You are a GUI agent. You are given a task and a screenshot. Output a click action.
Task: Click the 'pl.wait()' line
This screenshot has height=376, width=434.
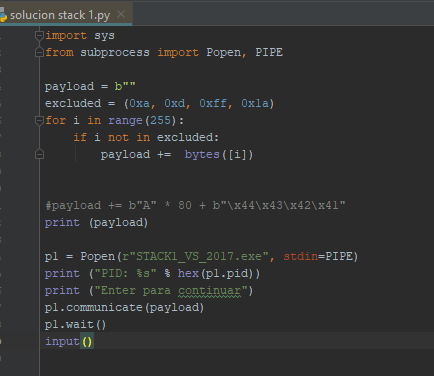(x=75, y=324)
